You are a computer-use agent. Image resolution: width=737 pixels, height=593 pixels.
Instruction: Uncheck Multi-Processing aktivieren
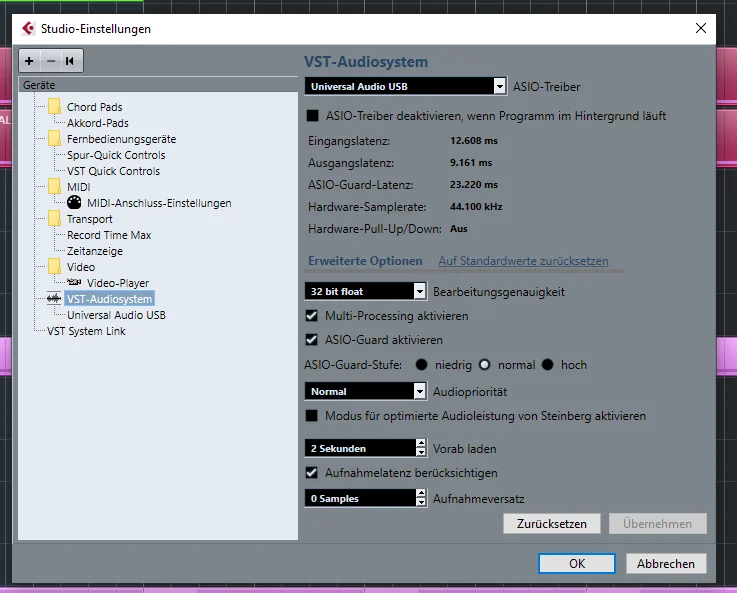[312, 316]
